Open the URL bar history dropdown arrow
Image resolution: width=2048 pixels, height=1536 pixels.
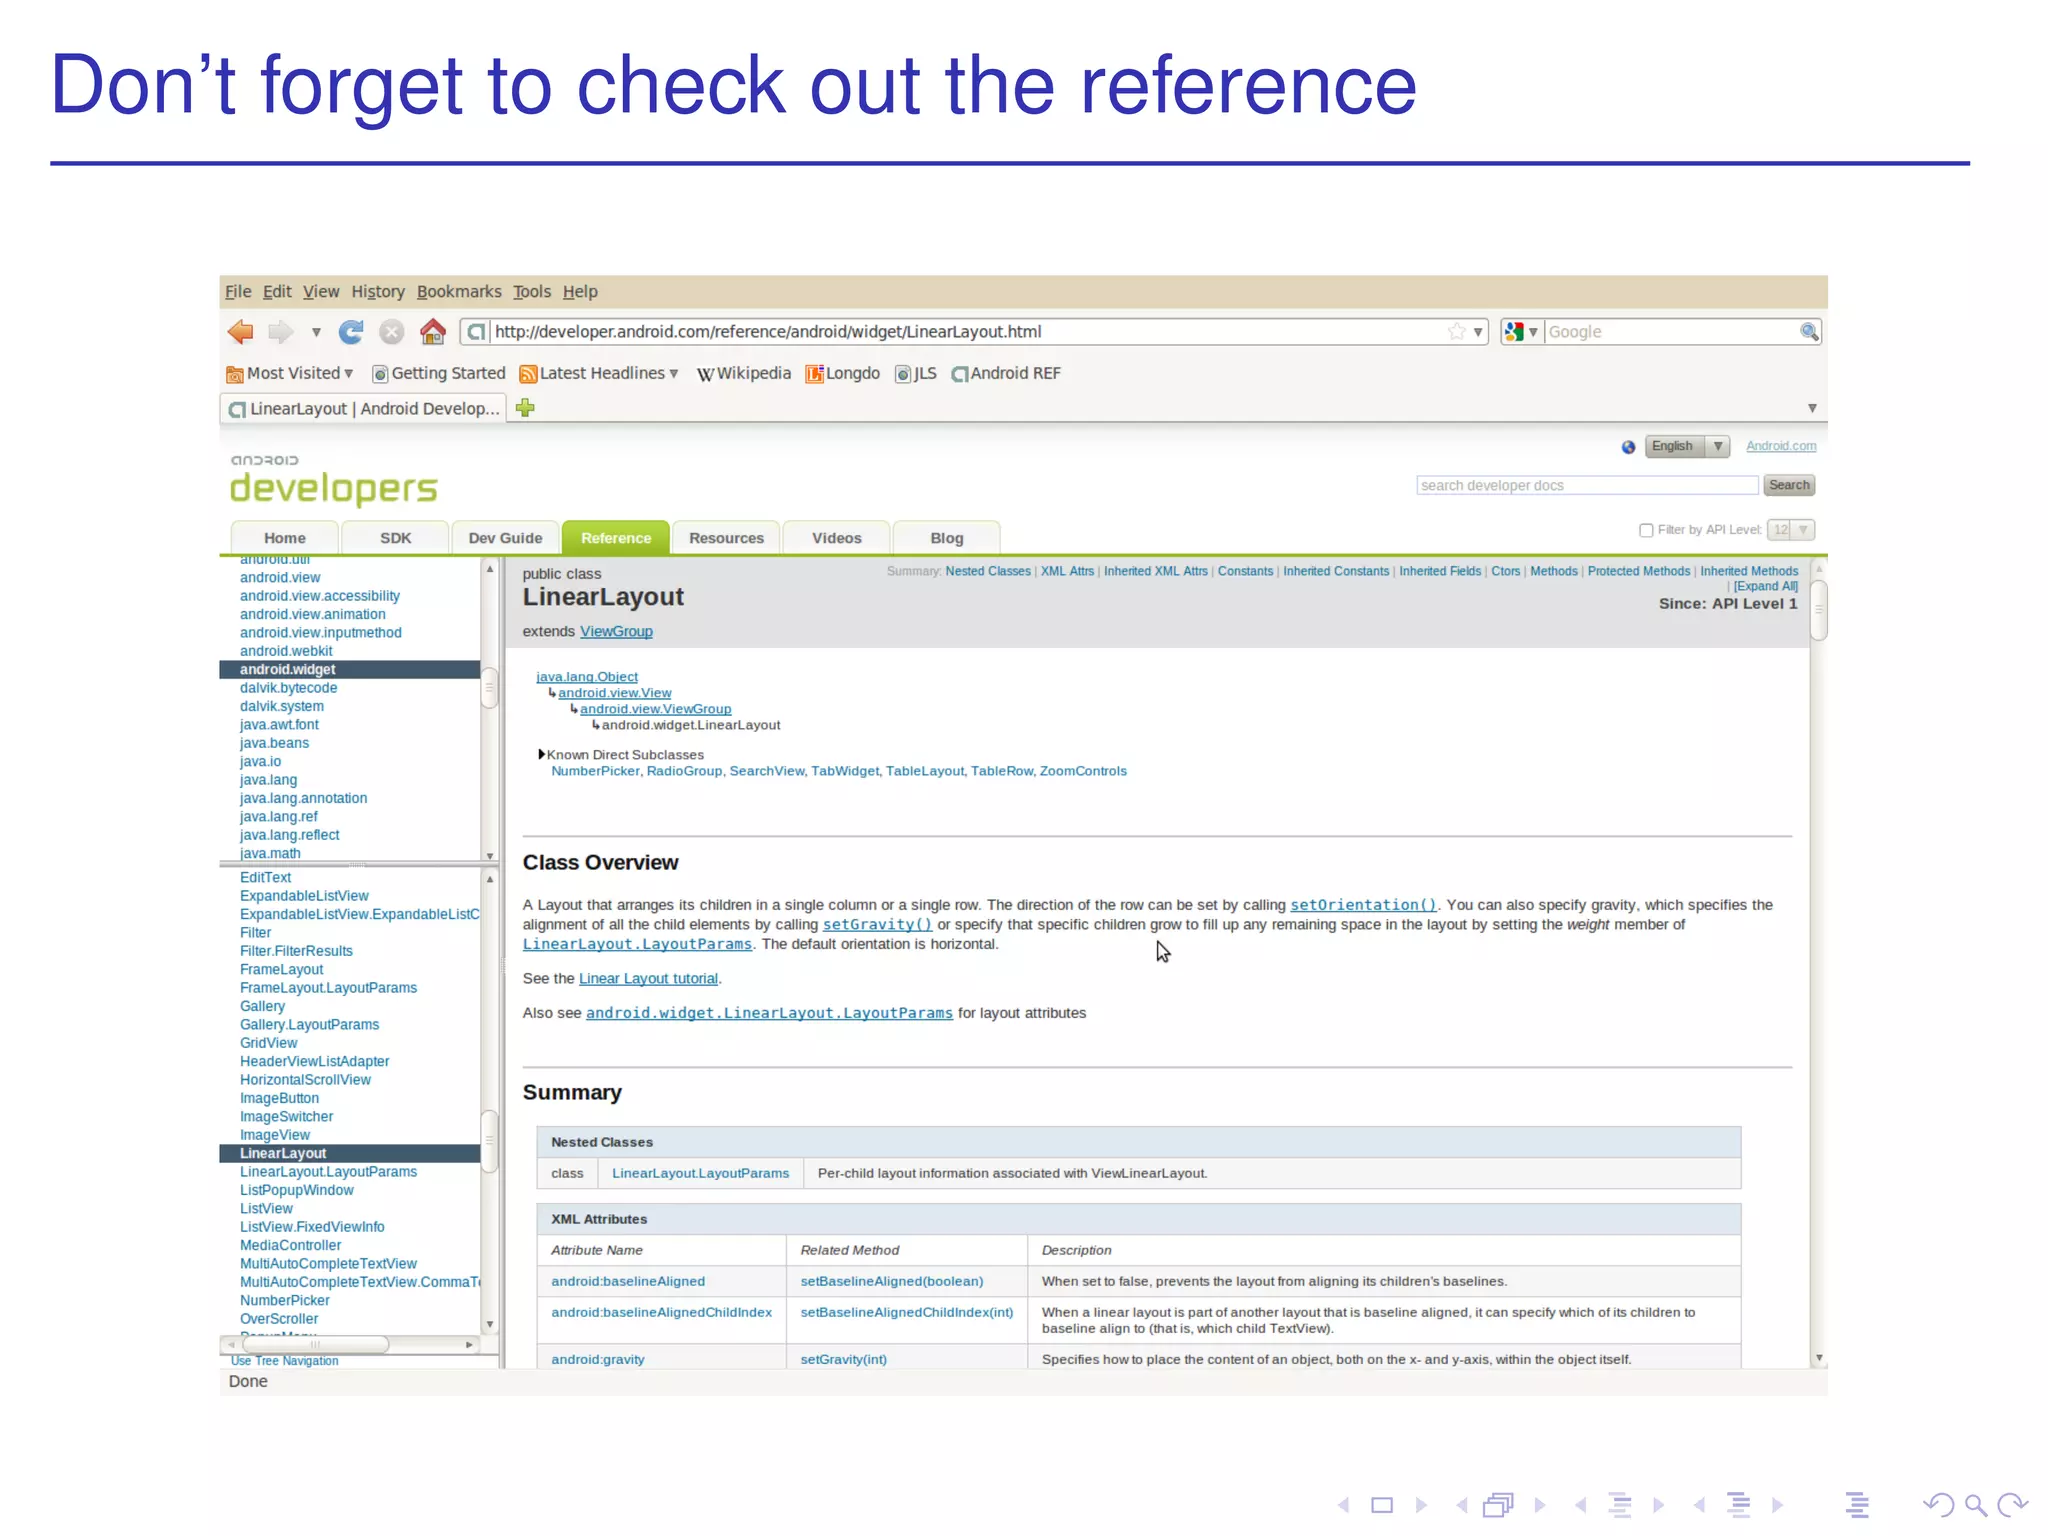pos(1478,332)
